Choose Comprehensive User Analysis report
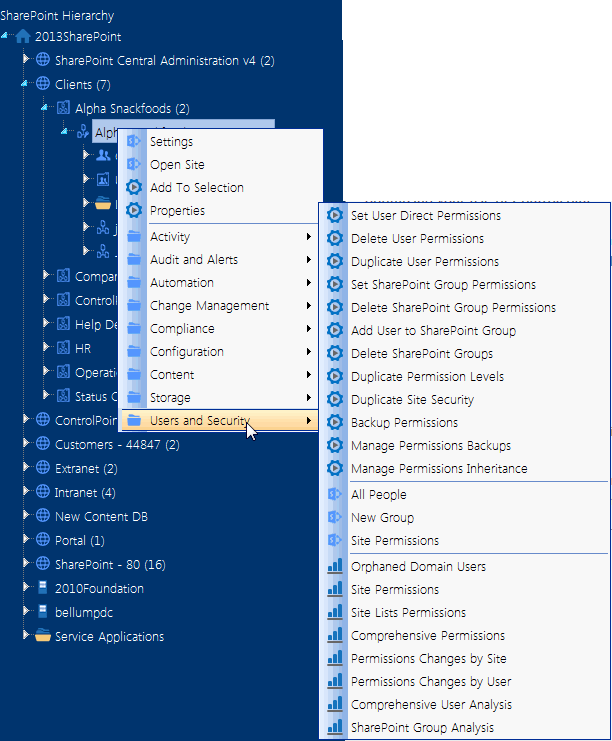The width and height of the screenshot is (612, 741). click(465, 704)
